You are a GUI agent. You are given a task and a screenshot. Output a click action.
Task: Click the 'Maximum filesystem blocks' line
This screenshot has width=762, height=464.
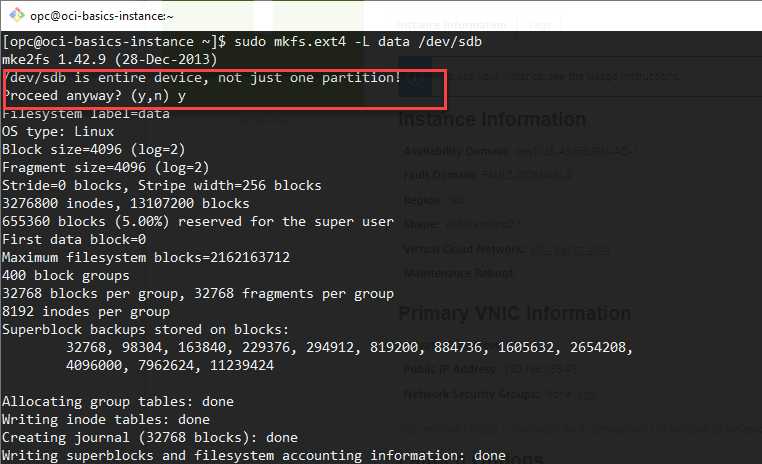click(146, 258)
